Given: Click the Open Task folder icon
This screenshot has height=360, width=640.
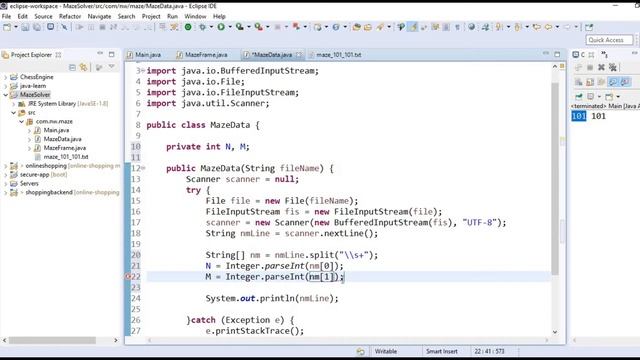Looking at the screenshot, I should point(368,27).
